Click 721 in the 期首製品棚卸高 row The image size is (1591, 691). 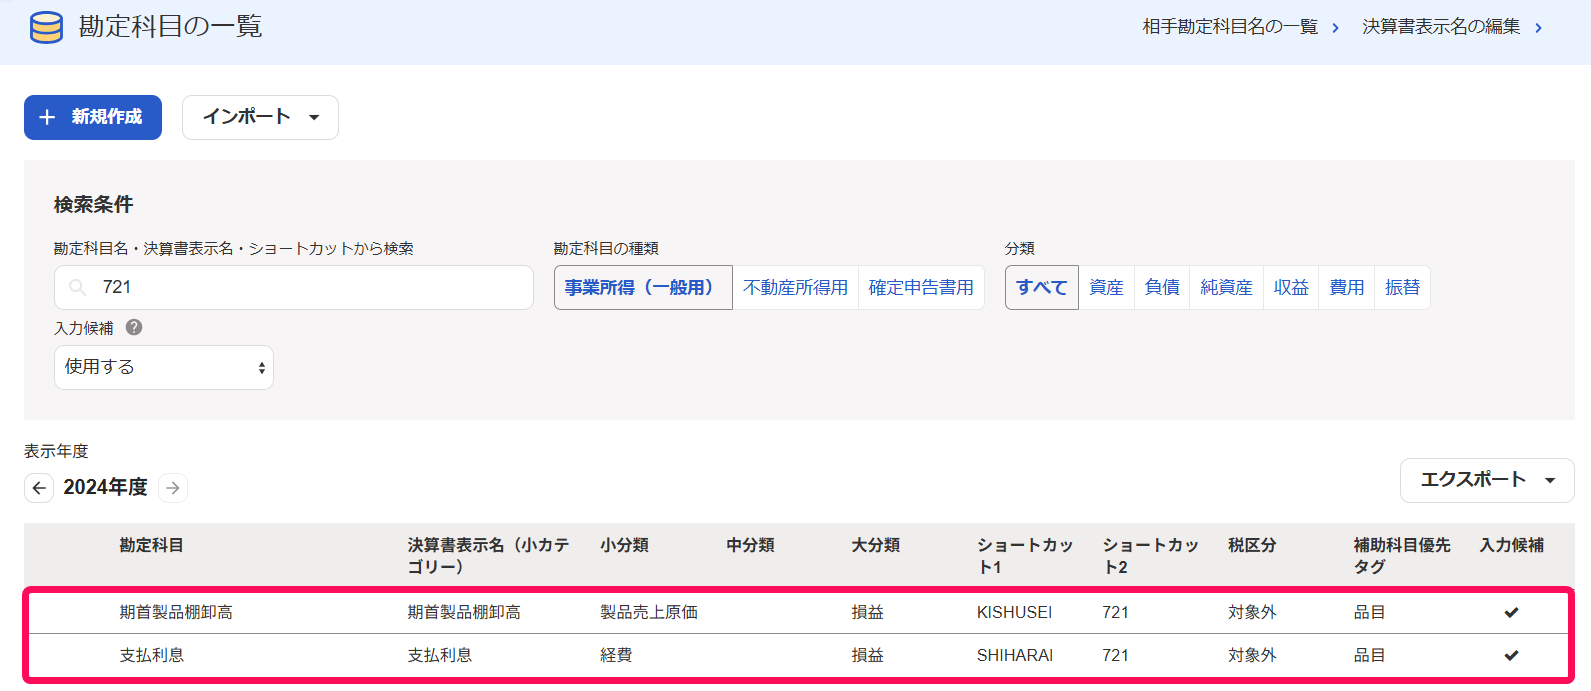(1116, 612)
